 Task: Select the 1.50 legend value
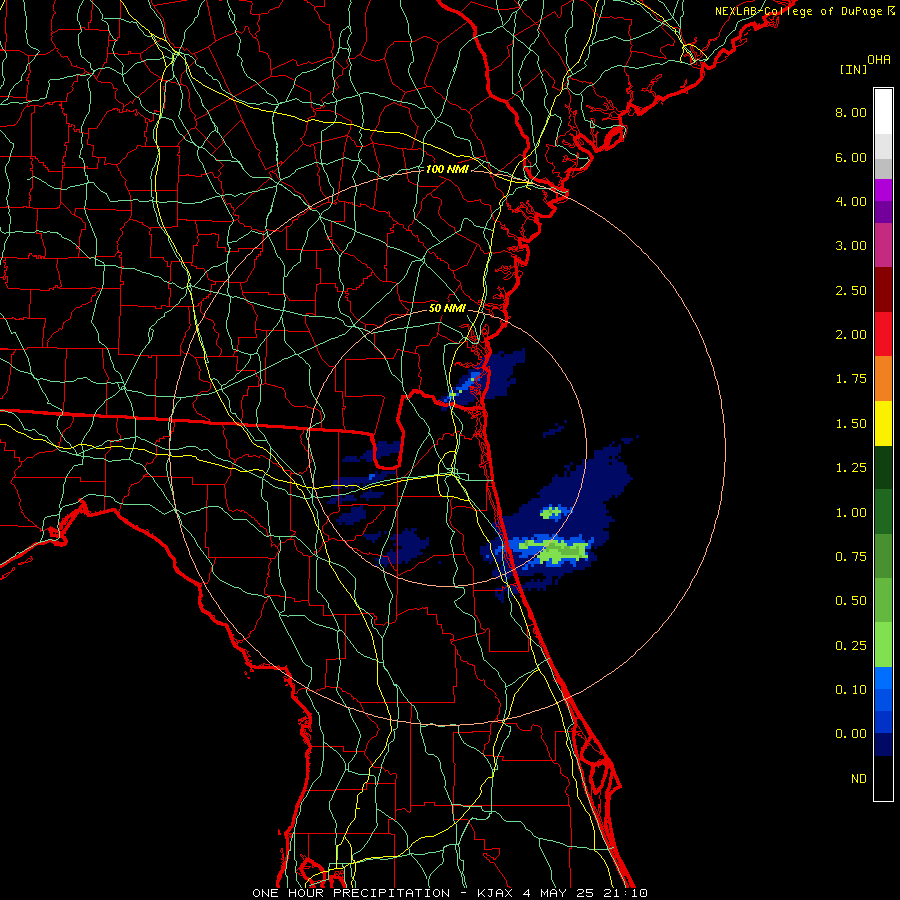pos(851,424)
